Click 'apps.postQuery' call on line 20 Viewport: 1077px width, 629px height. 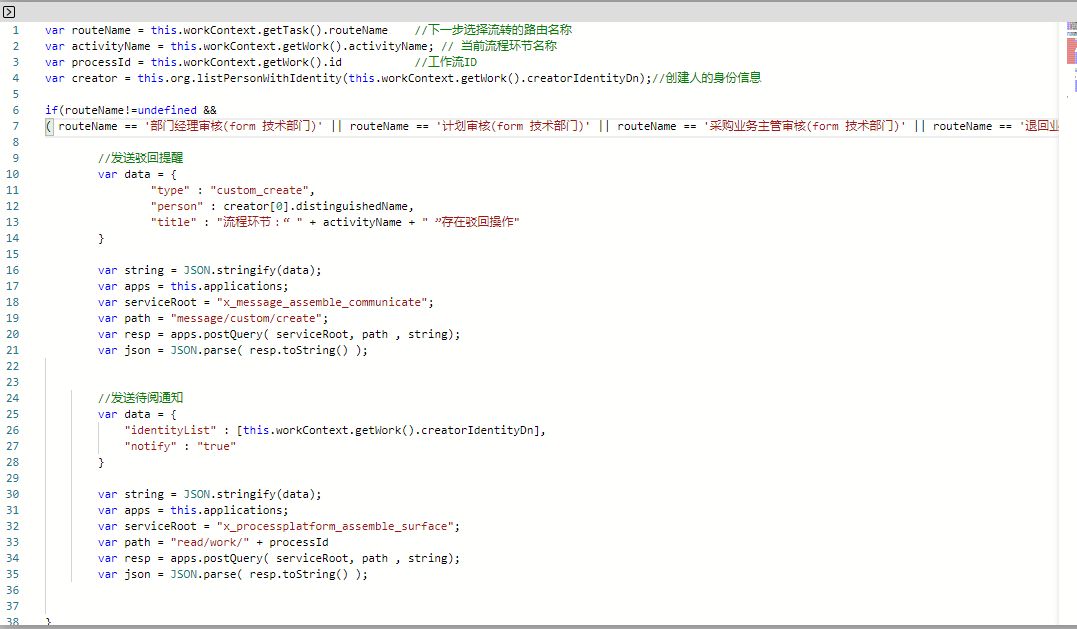coord(216,334)
